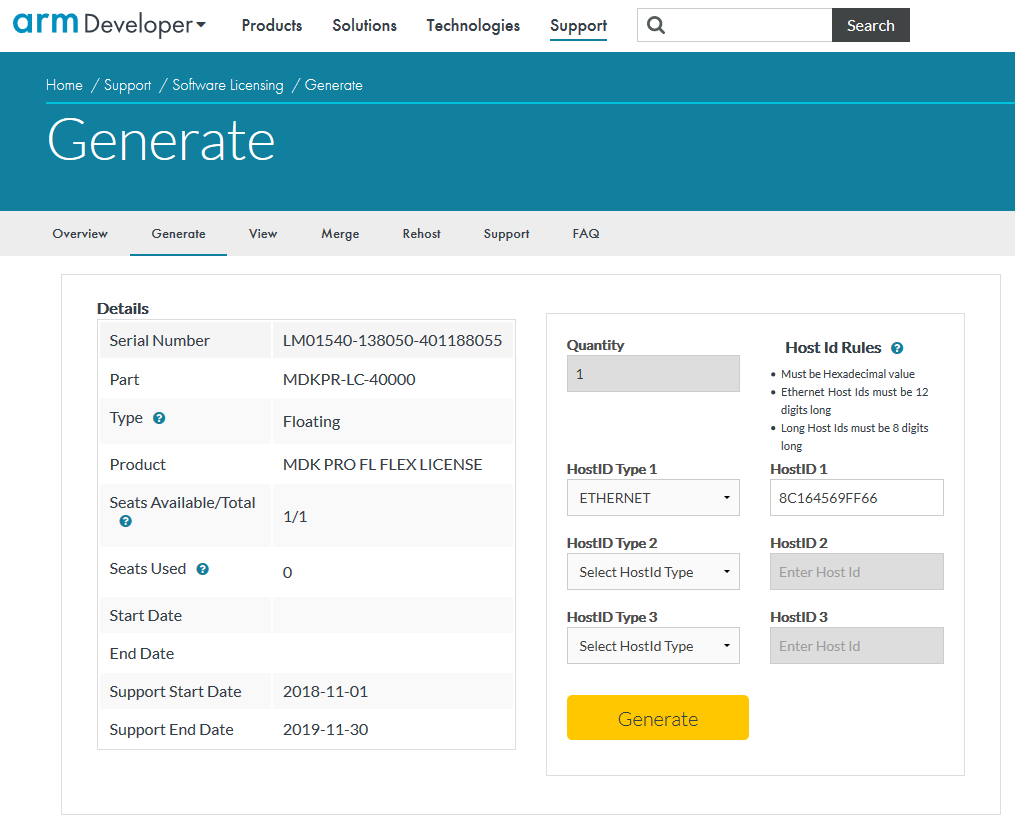Select serial number LM01540-138050-401188055
The width and height of the screenshot is (1015, 830).
pyautogui.click(x=392, y=341)
